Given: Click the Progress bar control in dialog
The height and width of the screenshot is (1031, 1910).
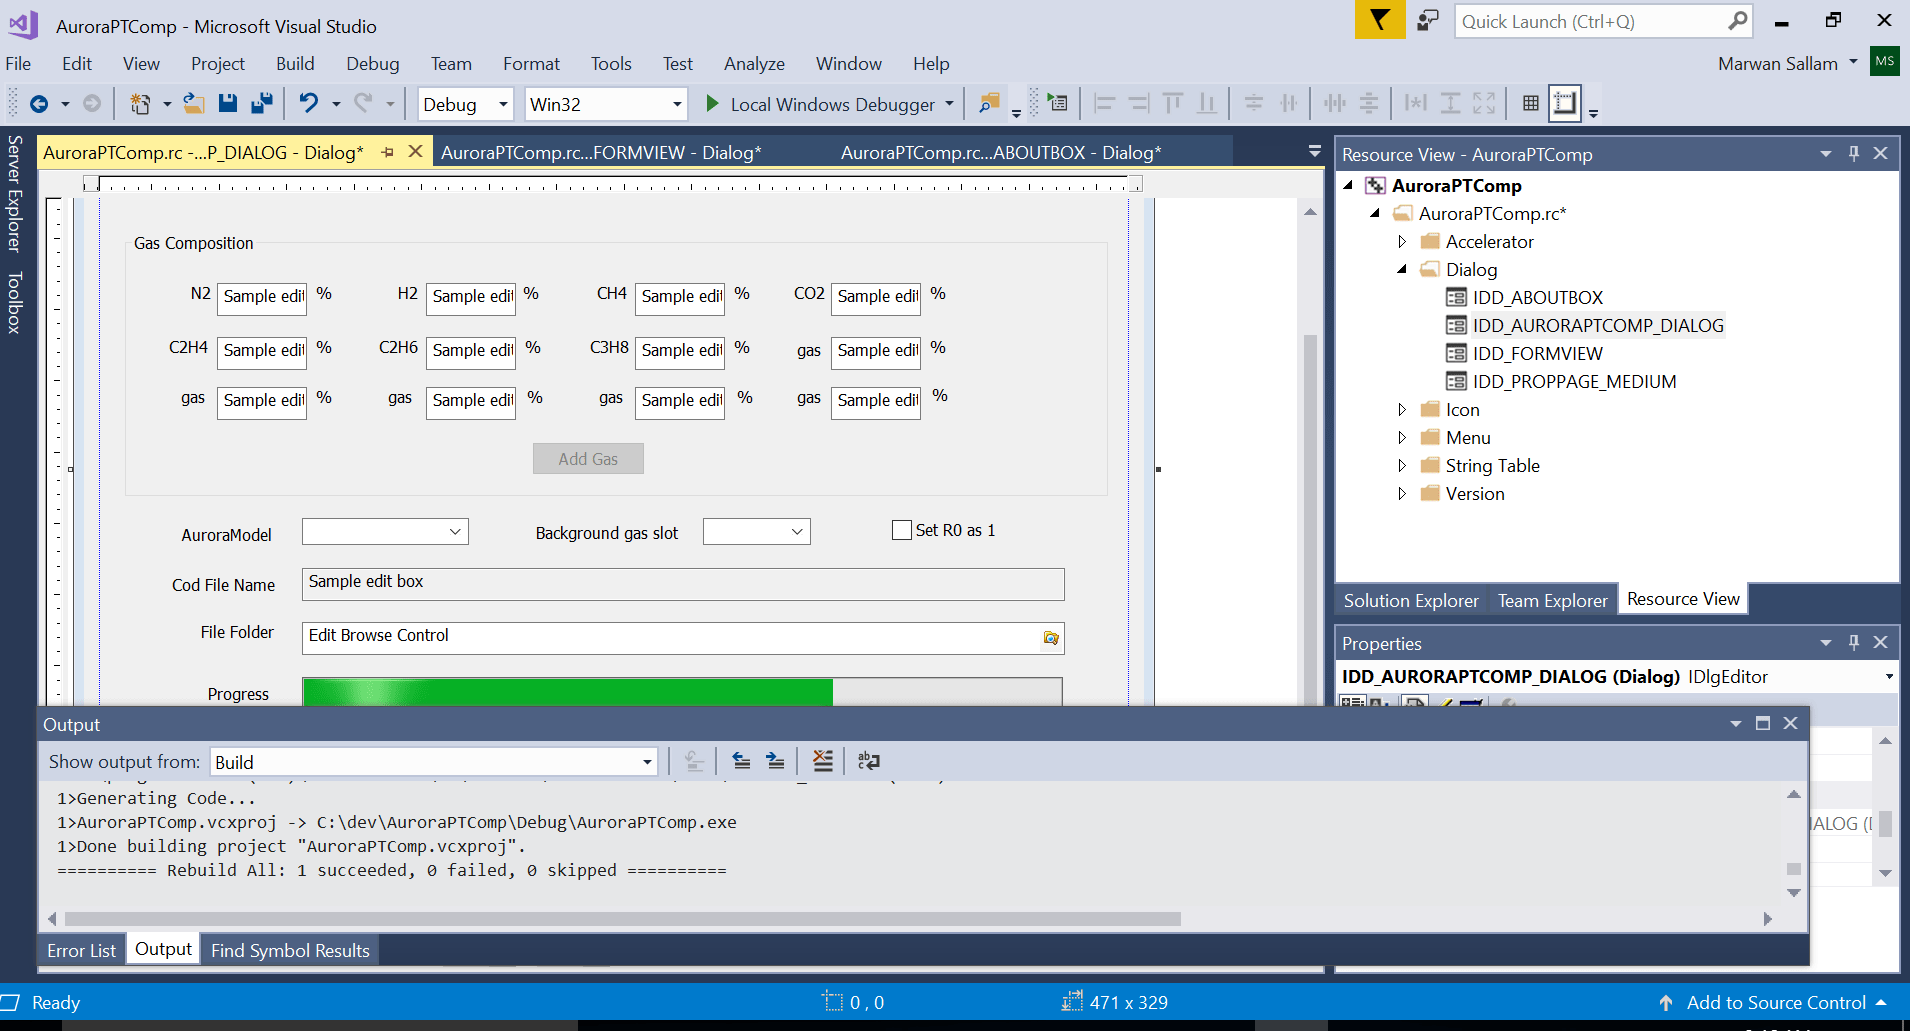Looking at the screenshot, I should click(x=682, y=692).
